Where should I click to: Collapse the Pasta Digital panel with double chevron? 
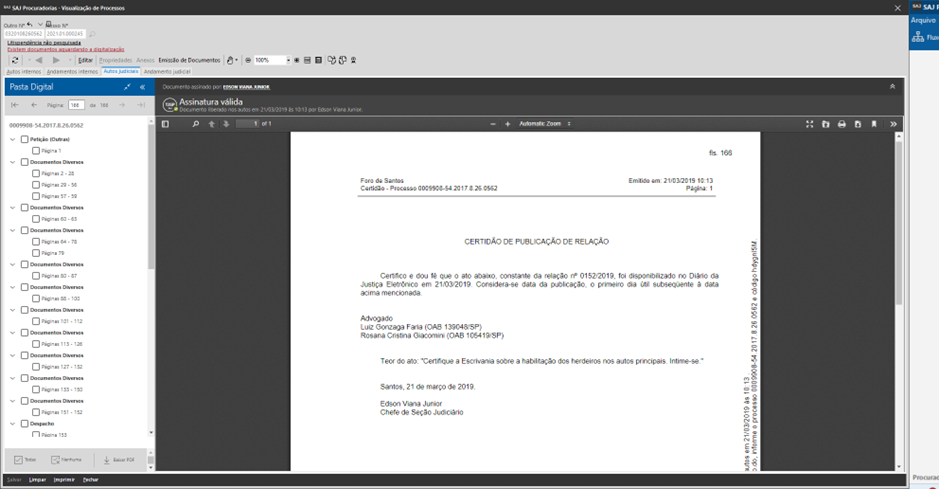[x=142, y=87]
